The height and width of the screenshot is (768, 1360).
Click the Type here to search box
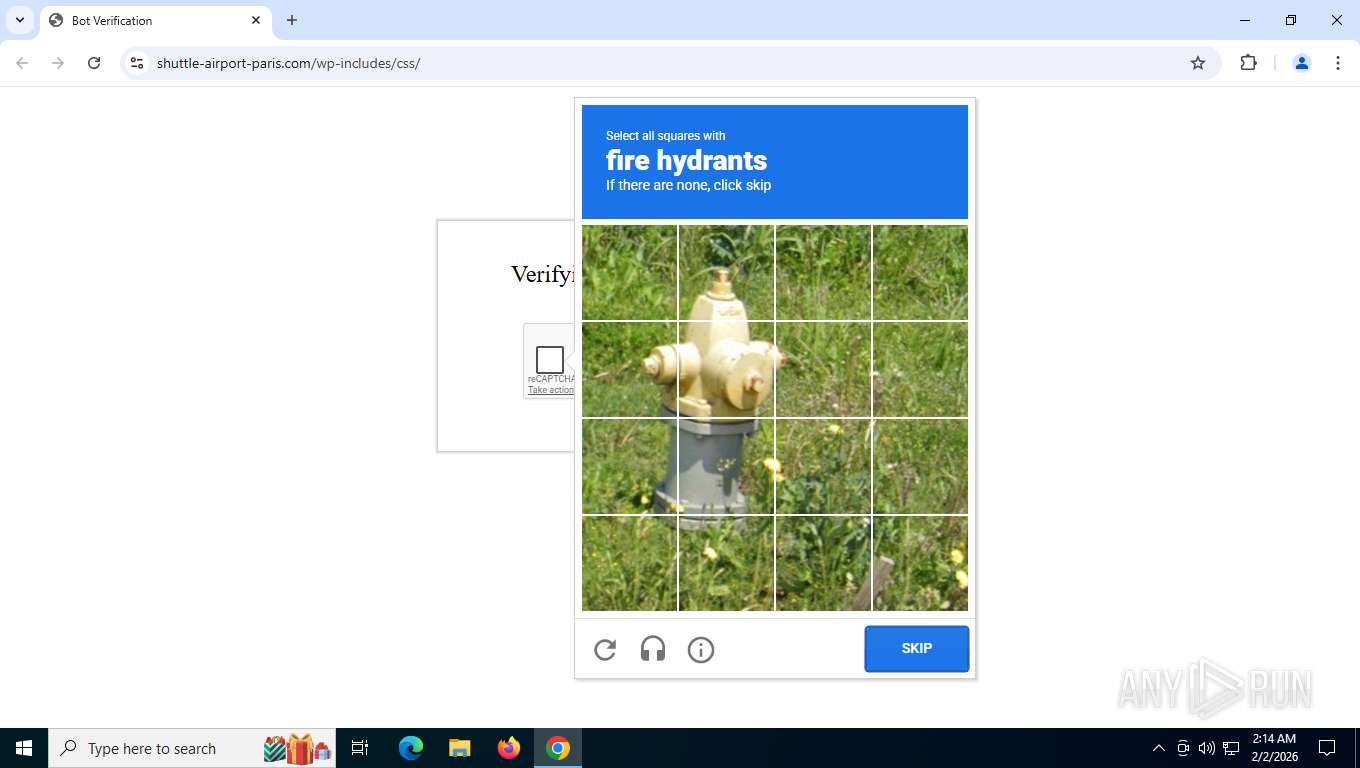tap(192, 748)
